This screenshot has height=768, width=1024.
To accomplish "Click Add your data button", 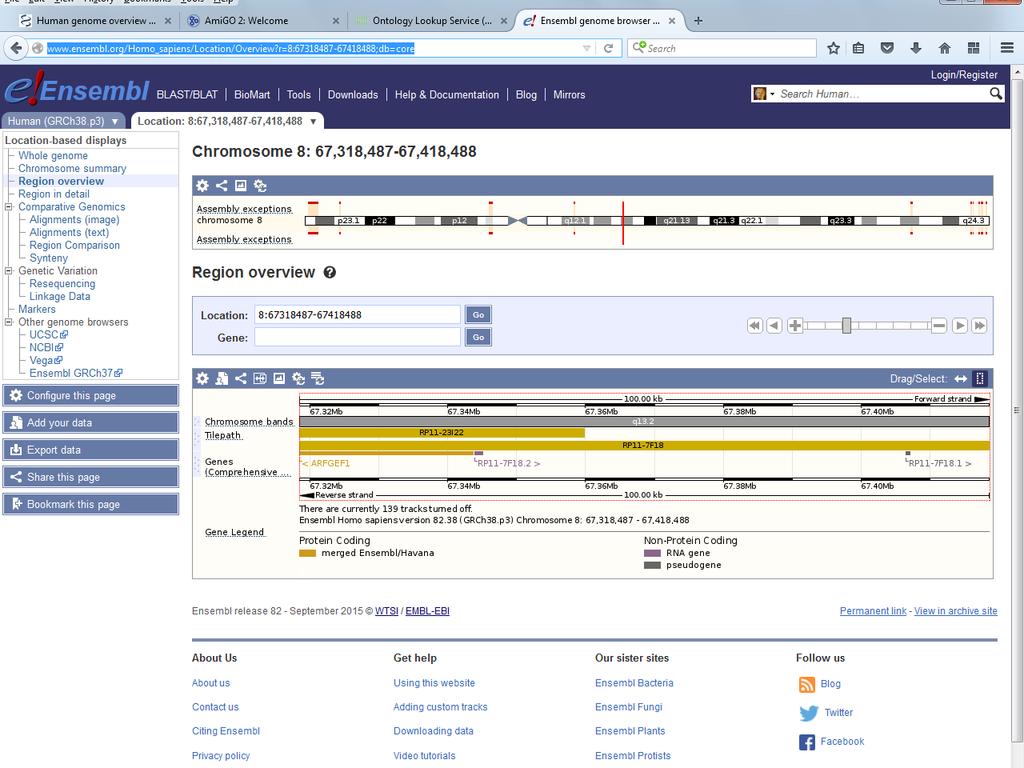I will tap(91, 423).
